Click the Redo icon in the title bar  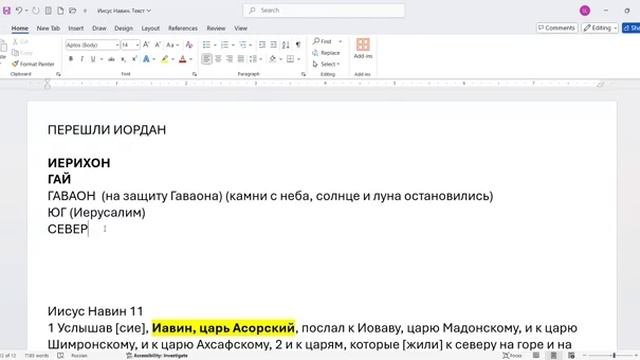pos(36,11)
